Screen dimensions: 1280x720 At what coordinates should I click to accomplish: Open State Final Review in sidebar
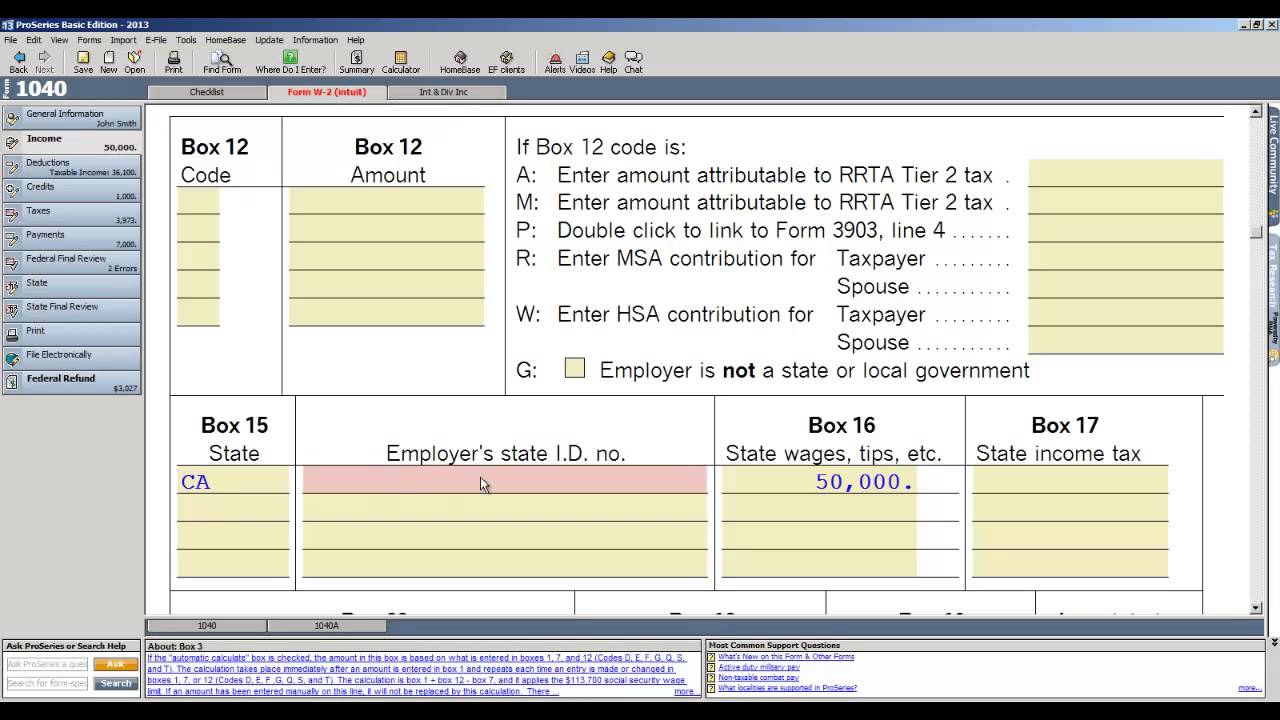pos(72,310)
